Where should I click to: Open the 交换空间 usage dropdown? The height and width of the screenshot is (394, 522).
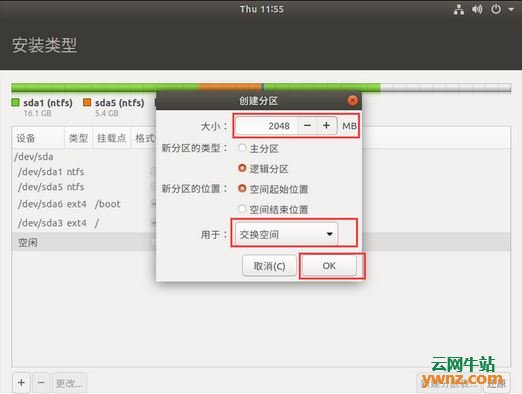point(286,234)
